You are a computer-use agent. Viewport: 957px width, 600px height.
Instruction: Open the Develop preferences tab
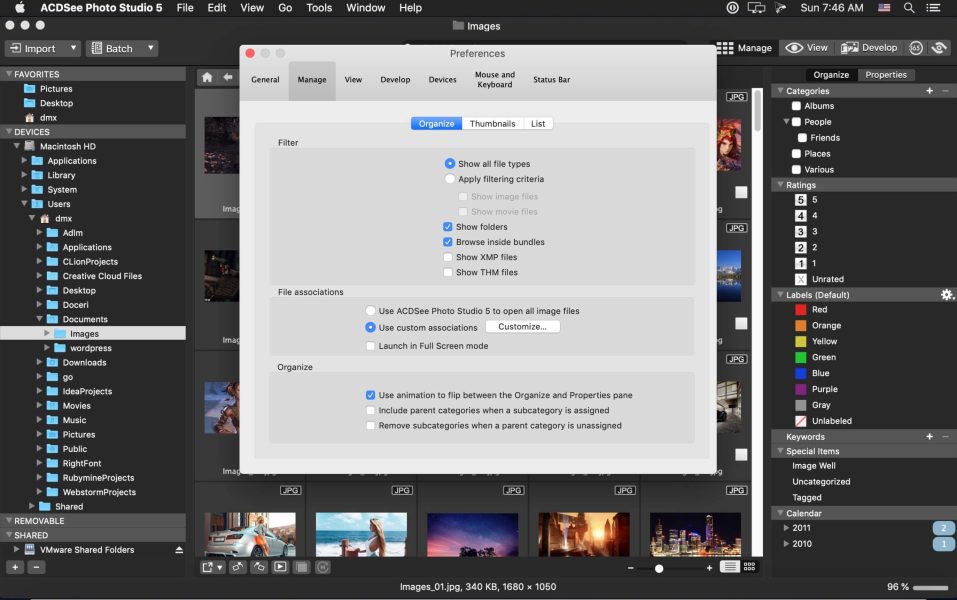point(395,80)
